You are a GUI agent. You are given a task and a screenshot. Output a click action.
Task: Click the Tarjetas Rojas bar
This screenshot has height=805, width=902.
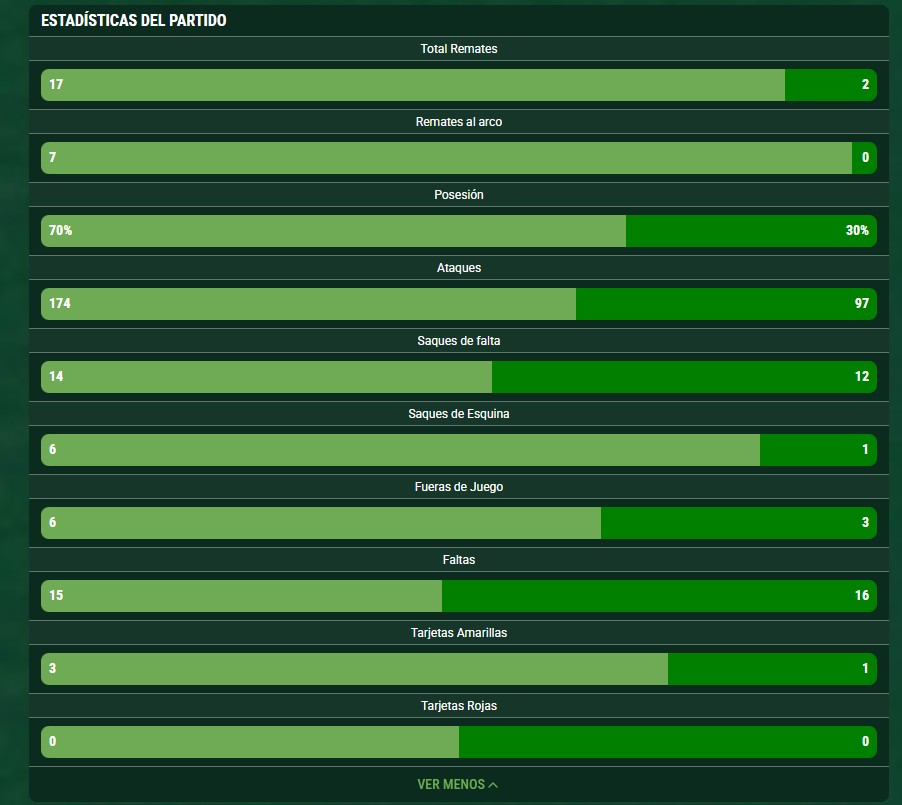(x=458, y=742)
